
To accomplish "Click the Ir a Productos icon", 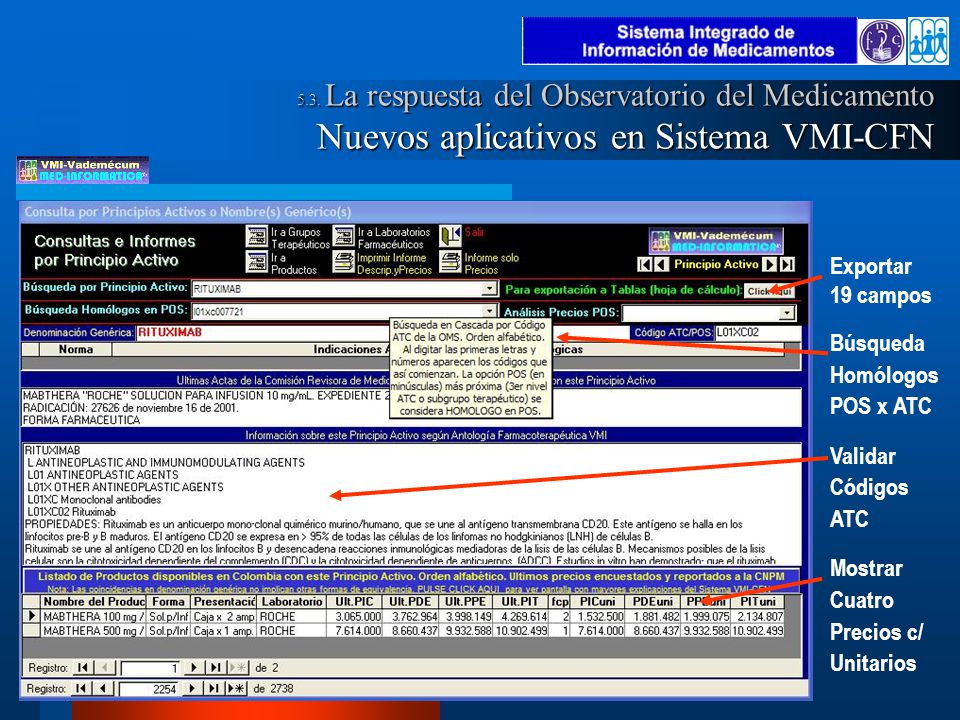I will [257, 261].
